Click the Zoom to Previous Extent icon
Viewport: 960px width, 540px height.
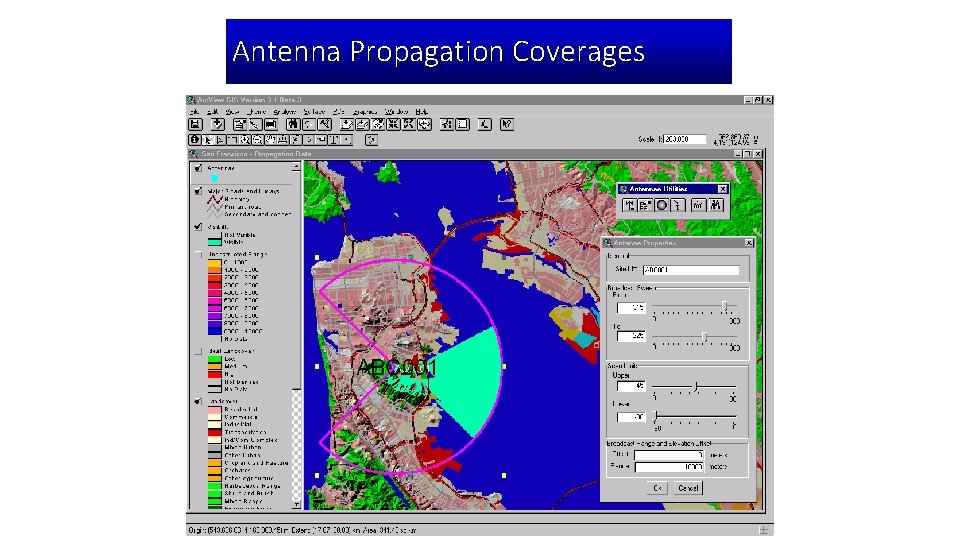424,124
